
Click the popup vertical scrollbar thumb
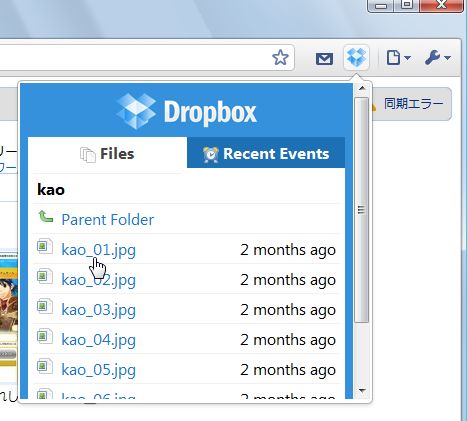pyautogui.click(x=362, y=210)
